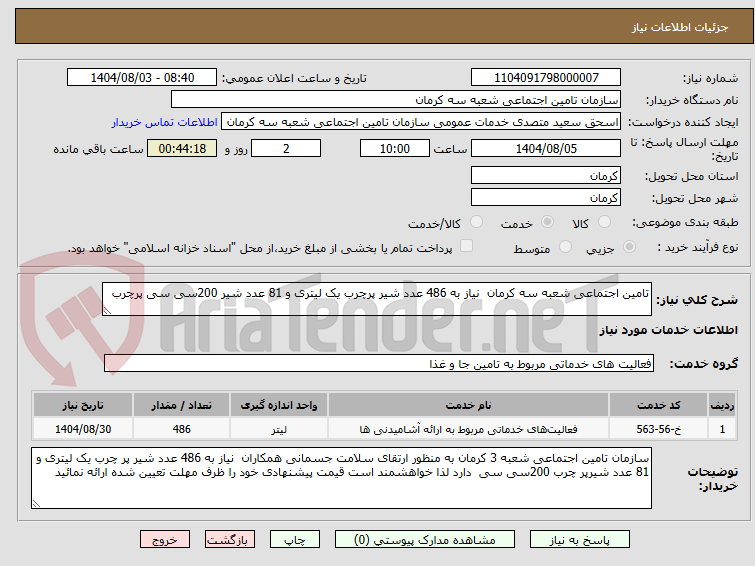Viewport: 755px width, 566px height.
Task: Click the تاریخ نیاز column header
Action: click(83, 405)
